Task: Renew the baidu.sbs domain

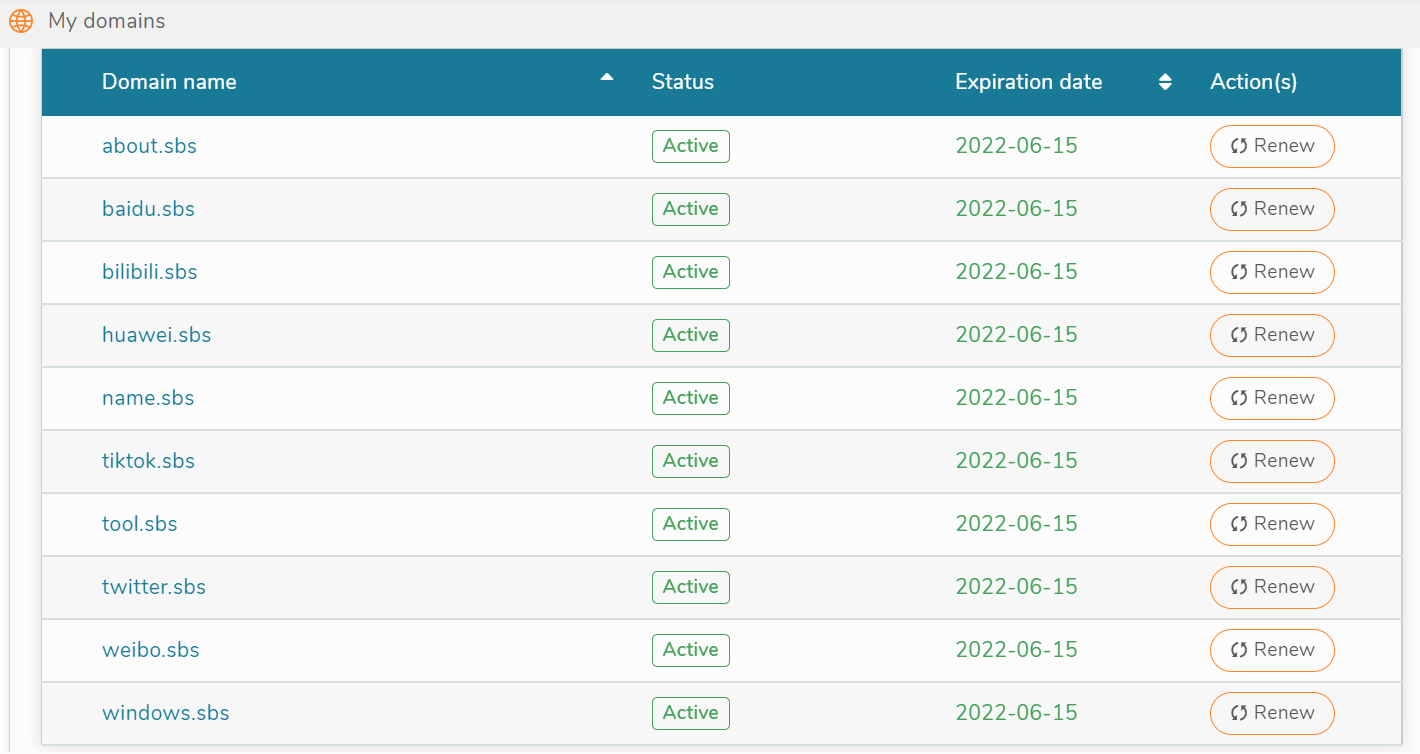Action: point(1272,209)
